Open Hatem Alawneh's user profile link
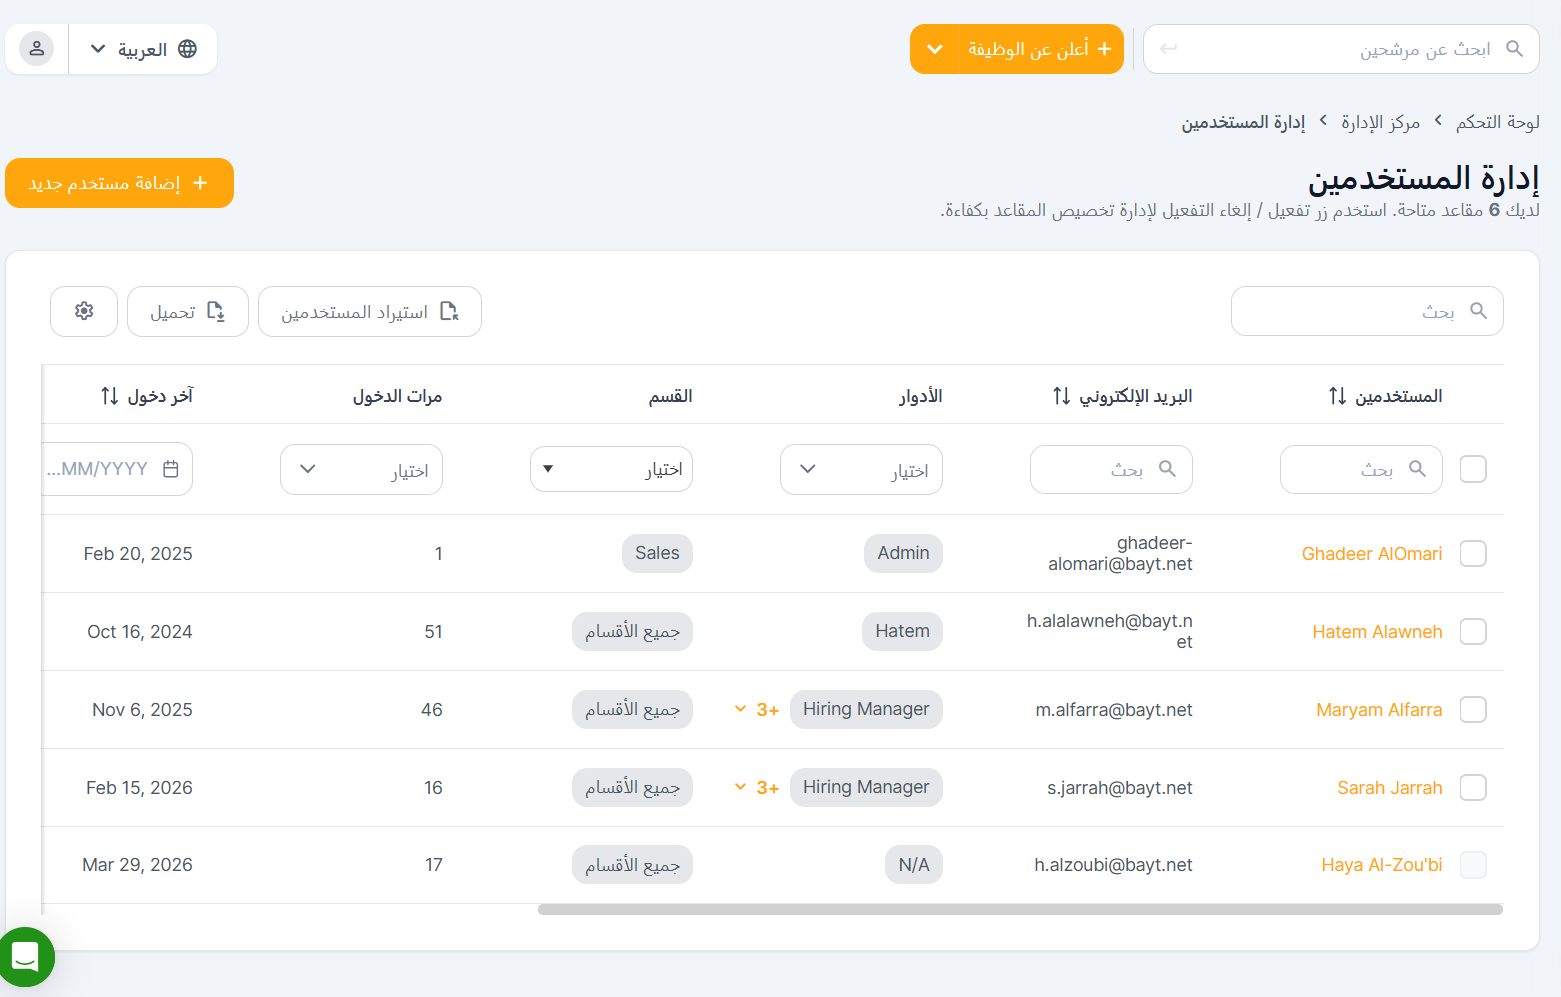The height and width of the screenshot is (997, 1561). point(1376,631)
